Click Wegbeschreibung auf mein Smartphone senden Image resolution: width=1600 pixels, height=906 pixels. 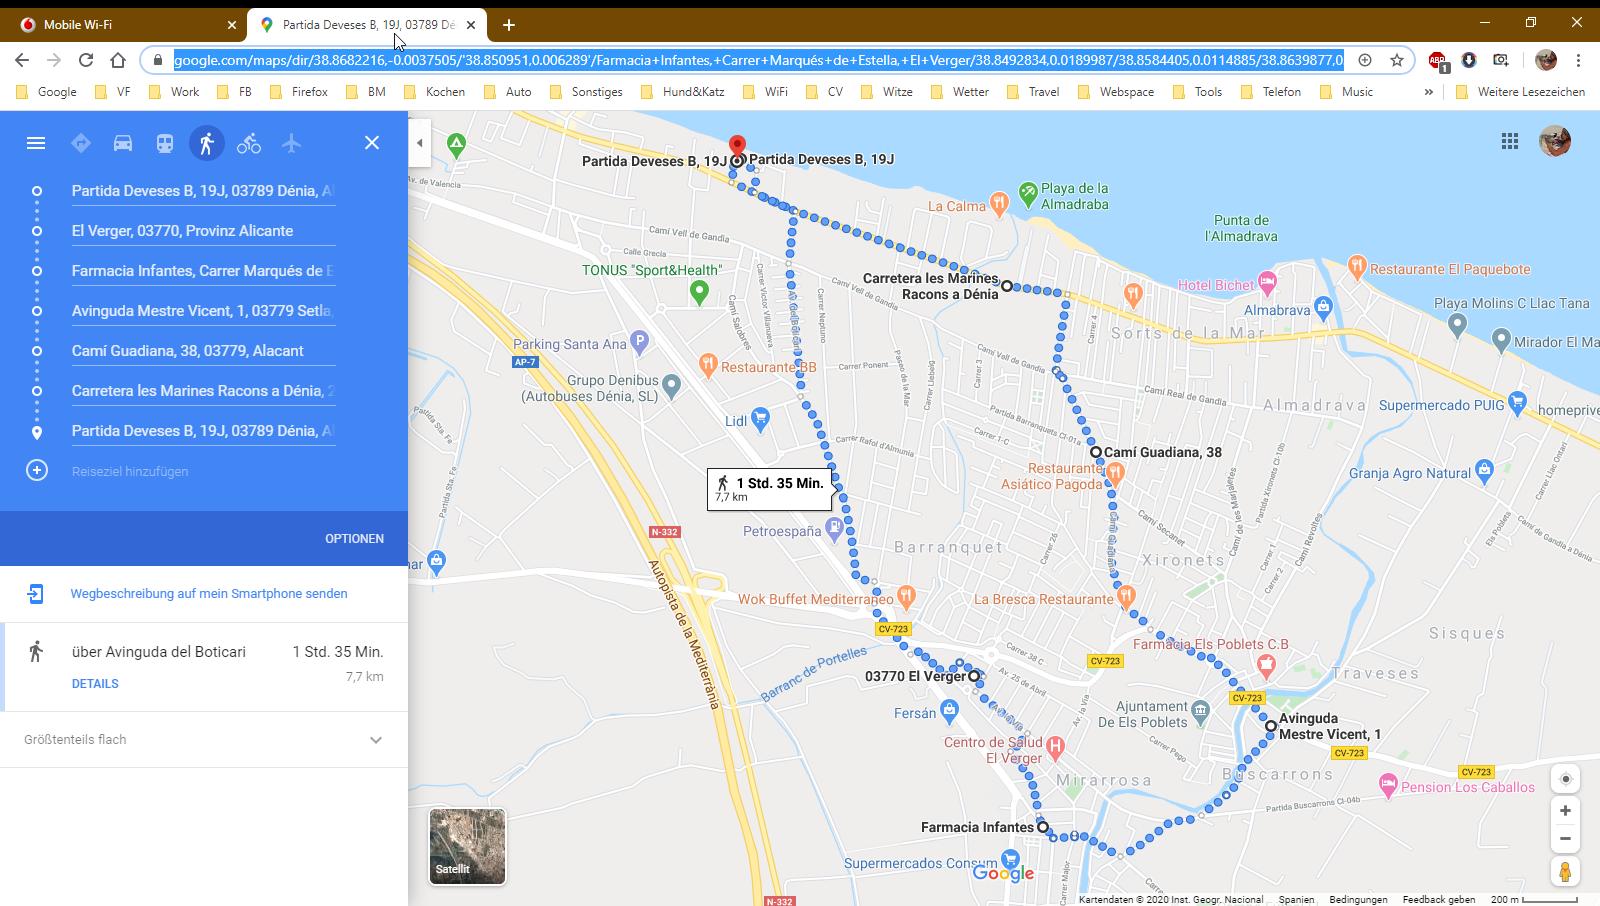[209, 594]
